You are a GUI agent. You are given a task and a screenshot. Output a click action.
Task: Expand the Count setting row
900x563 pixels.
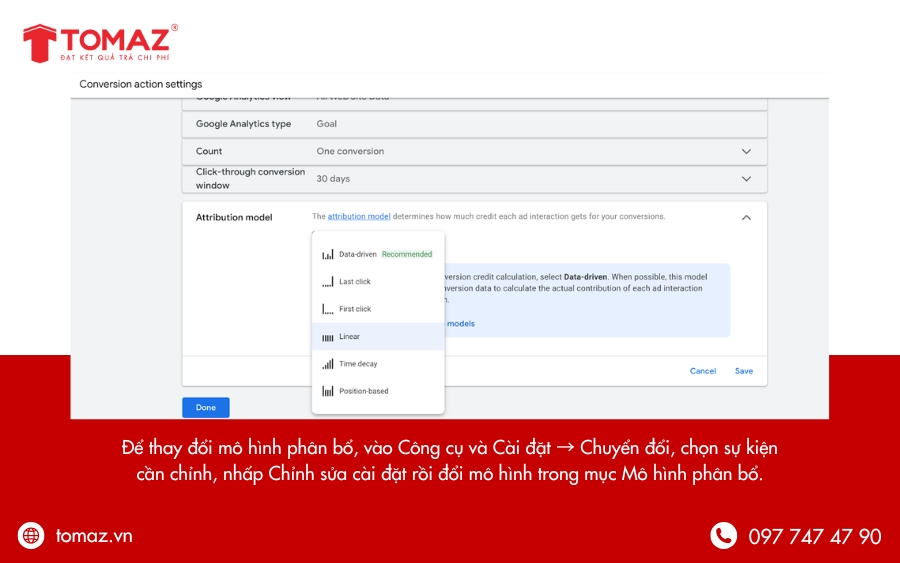[746, 151]
